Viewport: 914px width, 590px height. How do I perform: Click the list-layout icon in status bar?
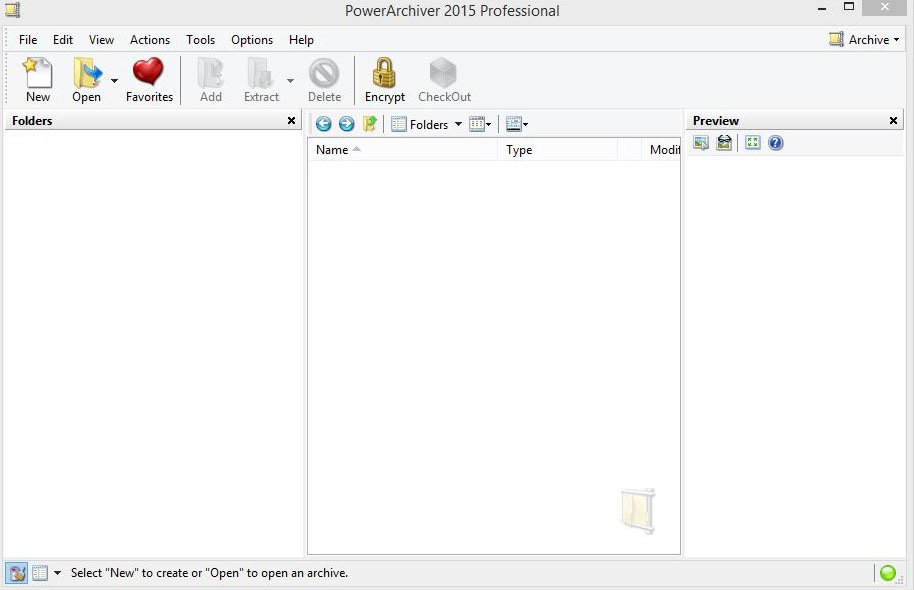click(x=40, y=573)
